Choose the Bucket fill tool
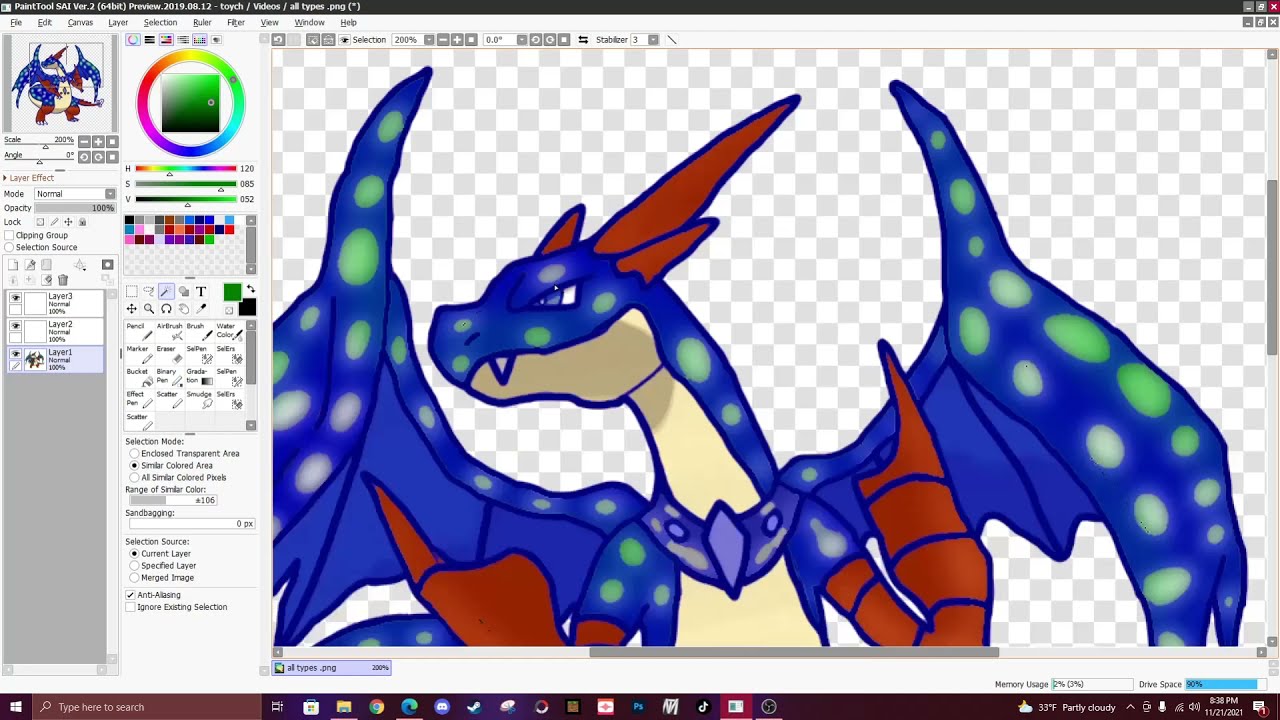 tap(138, 378)
